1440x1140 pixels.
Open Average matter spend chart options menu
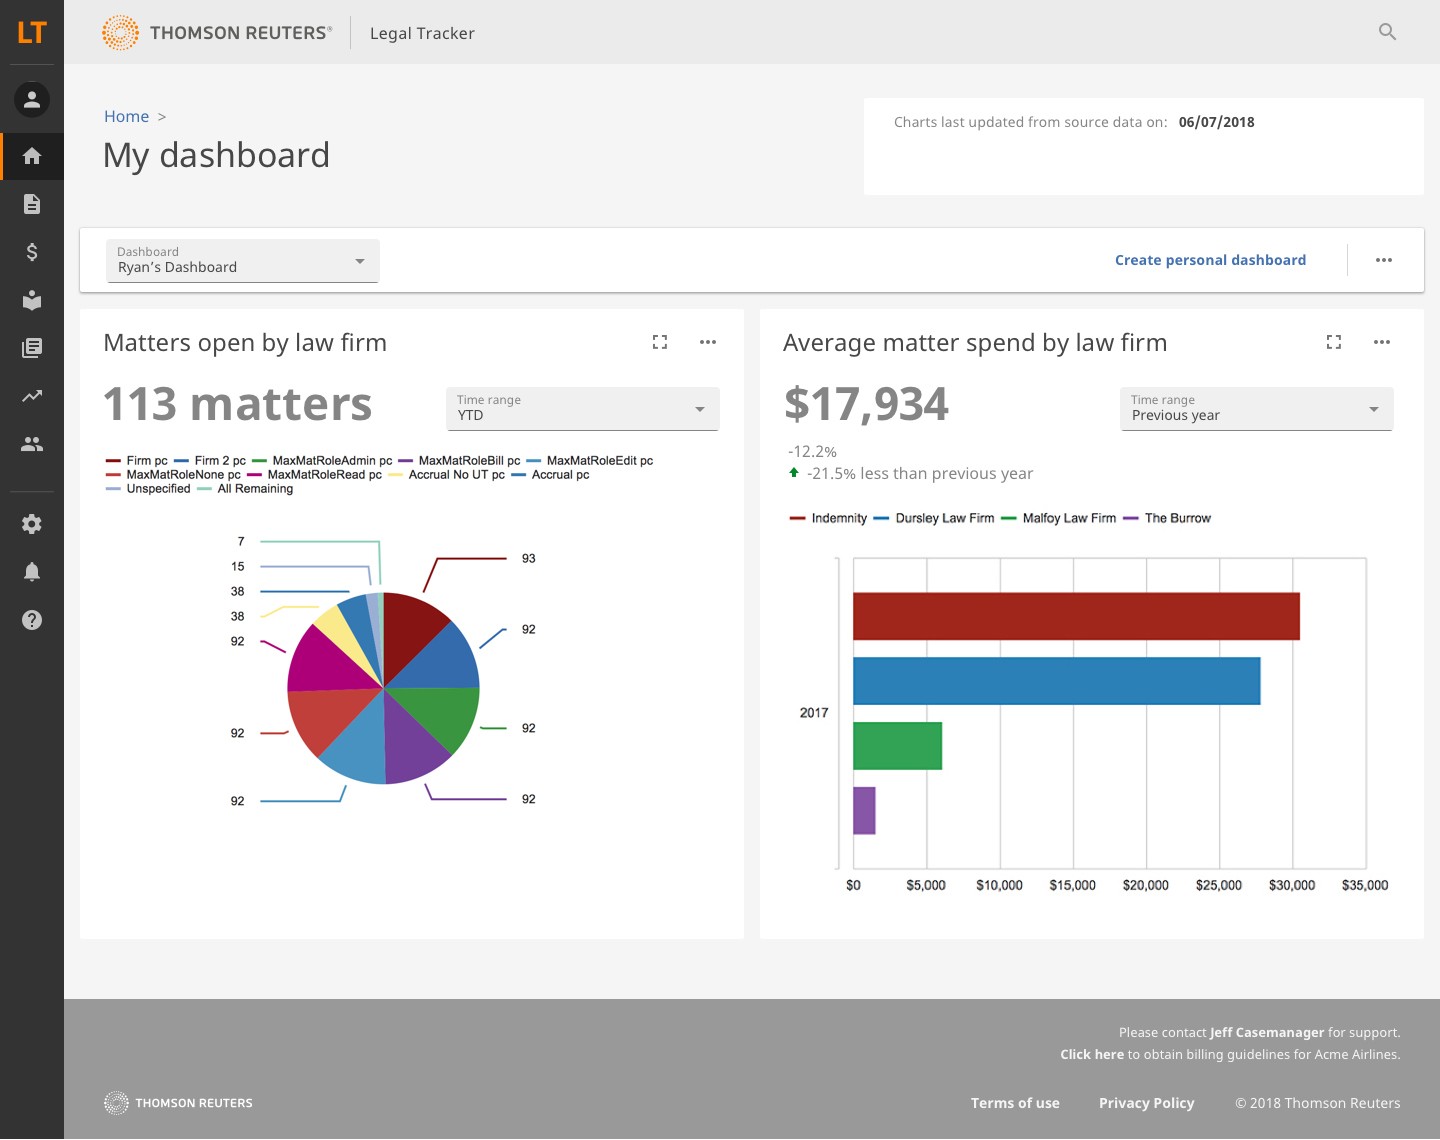coord(1382,342)
